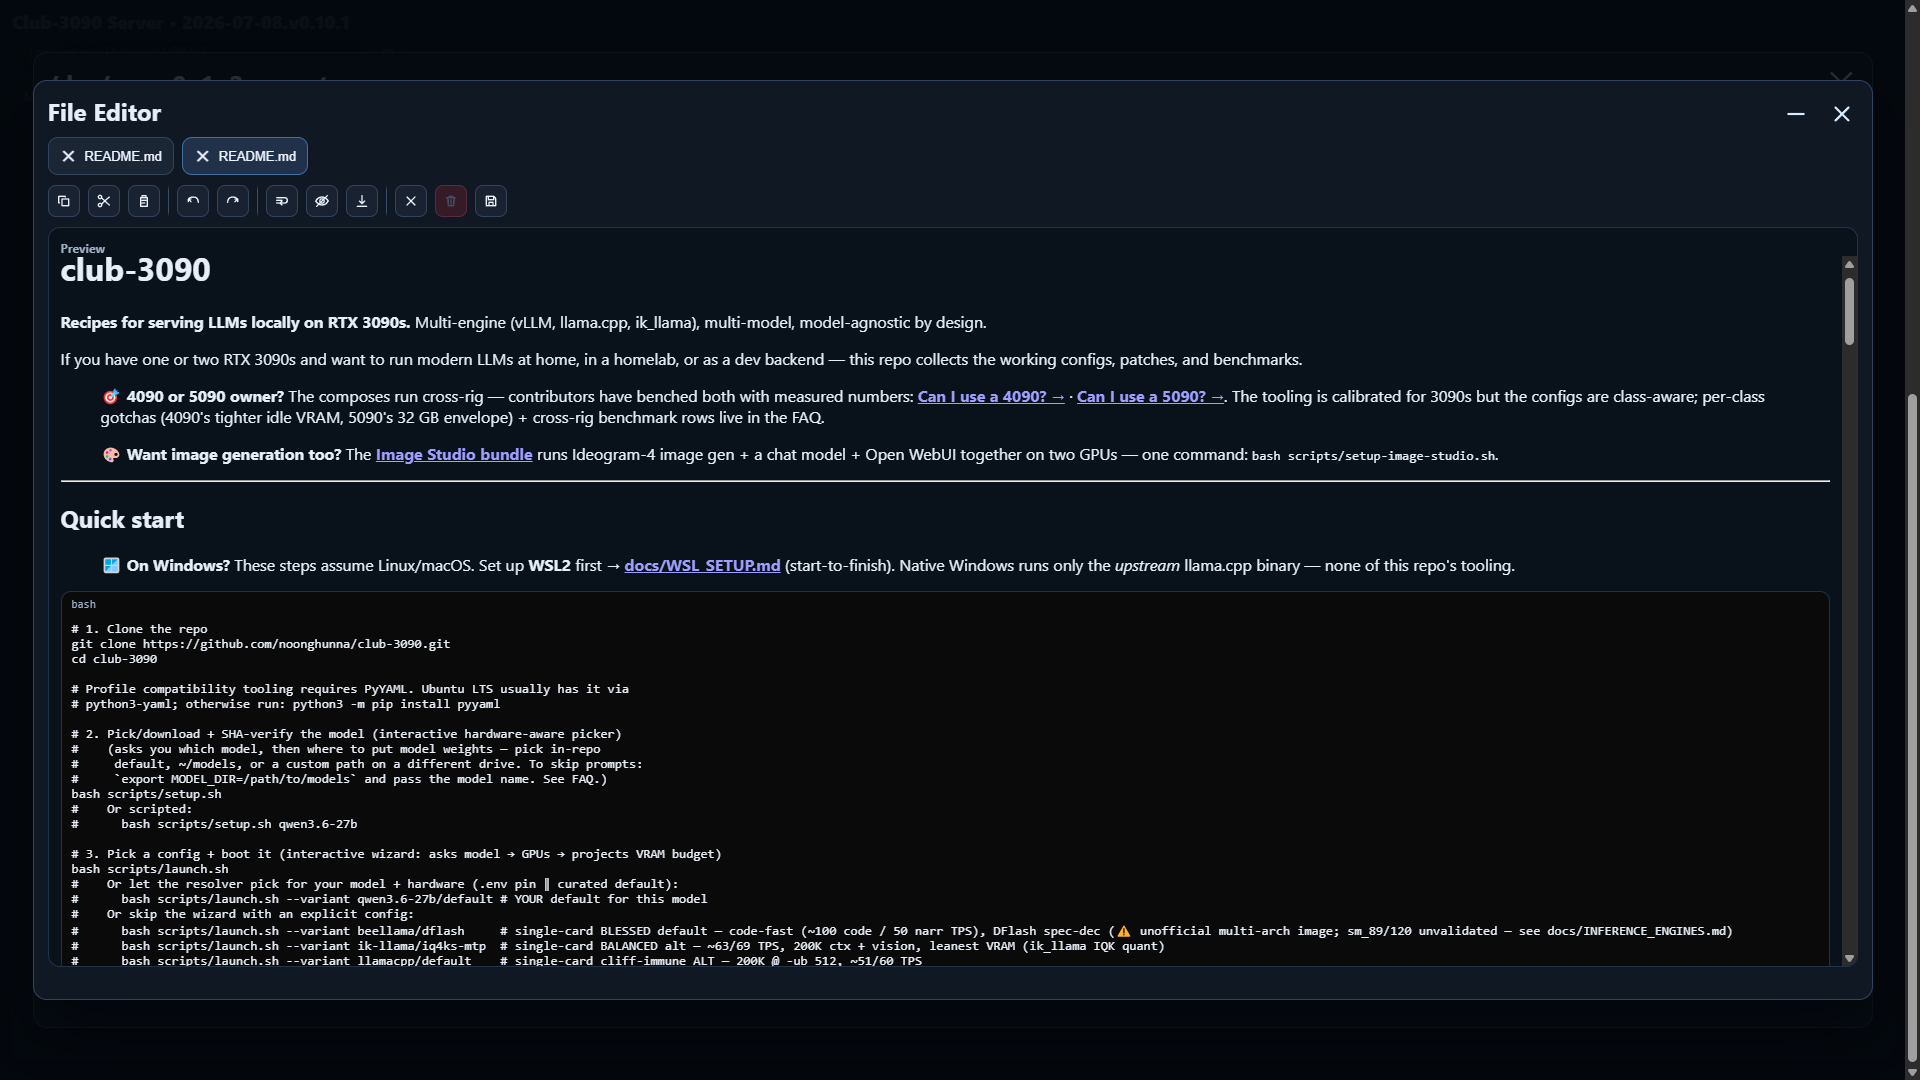Save the file with the floppy disk icon
This screenshot has height=1080, width=1920.
[x=491, y=201]
